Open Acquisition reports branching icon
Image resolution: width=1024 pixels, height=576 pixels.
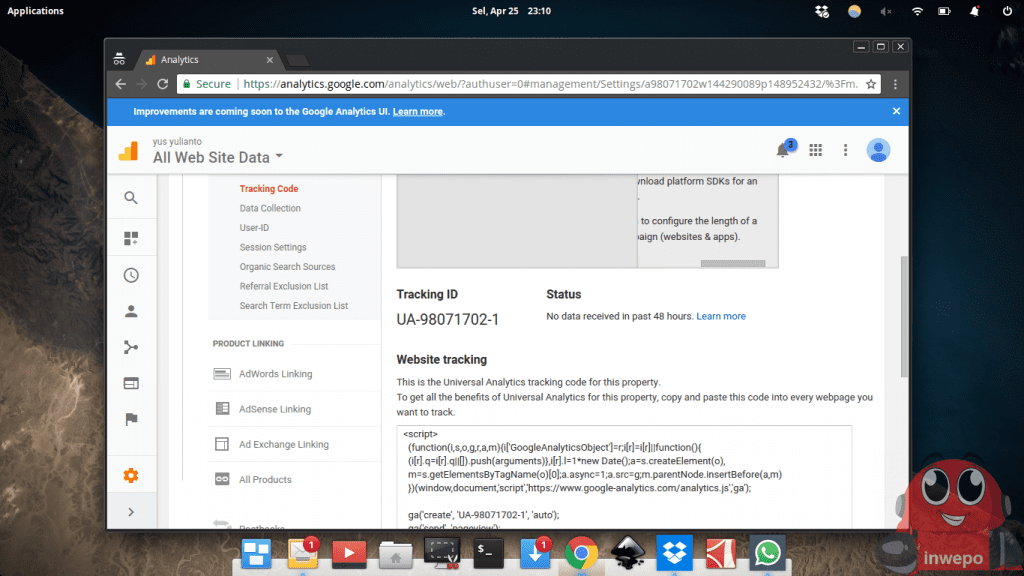point(131,347)
